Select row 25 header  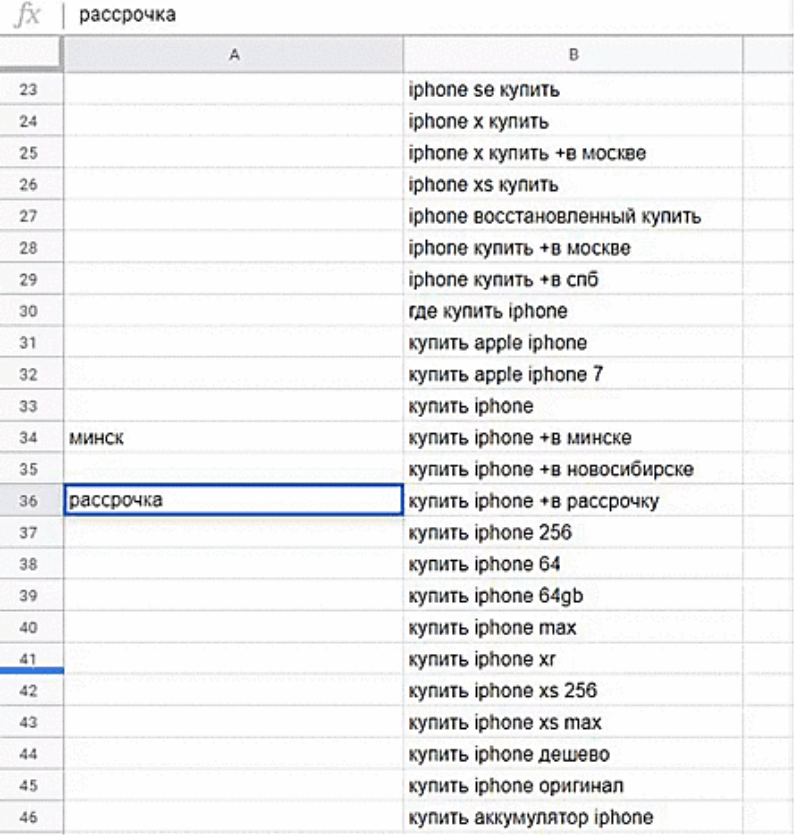[x=31, y=152]
